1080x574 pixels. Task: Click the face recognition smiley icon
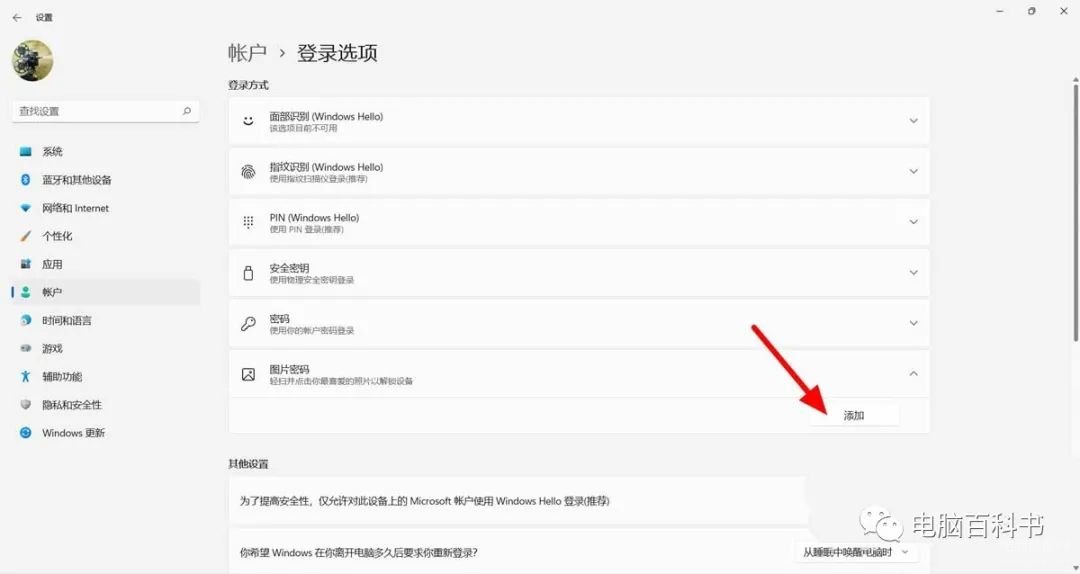coord(248,121)
